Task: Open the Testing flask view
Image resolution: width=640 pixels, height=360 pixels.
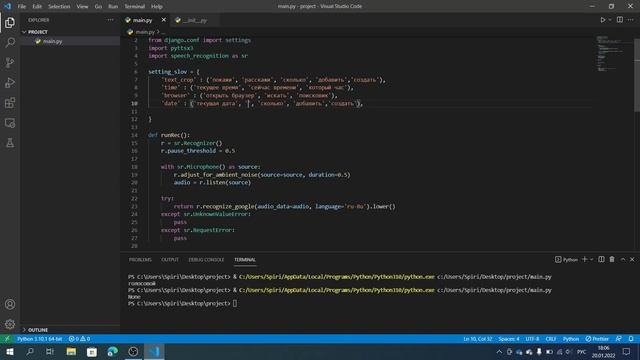Action: (x=10, y=143)
